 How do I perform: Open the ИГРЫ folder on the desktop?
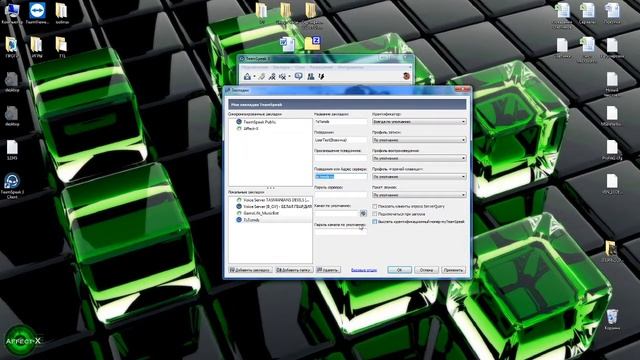coord(37,47)
